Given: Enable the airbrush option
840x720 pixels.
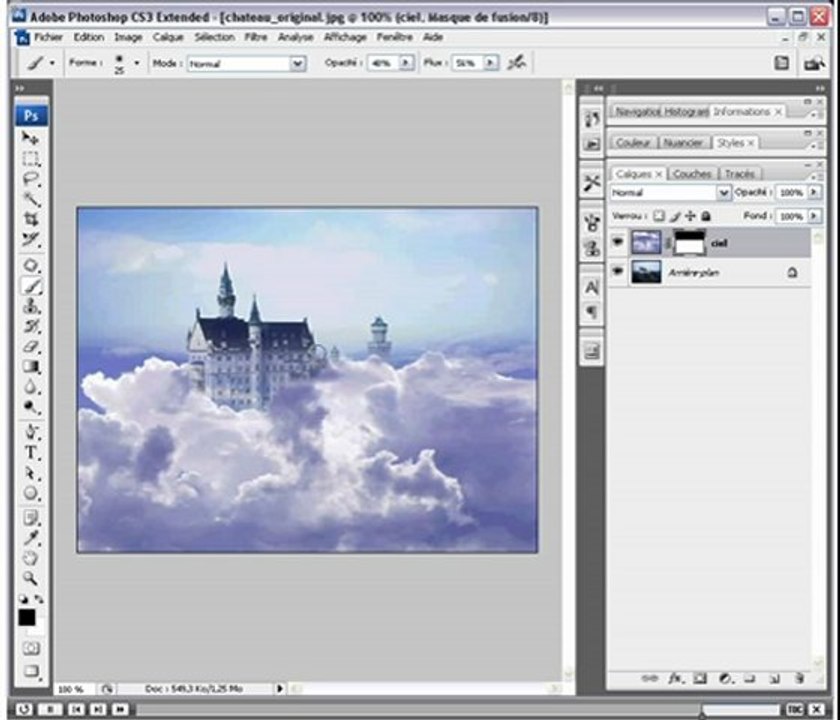Looking at the screenshot, I should click(x=516, y=63).
